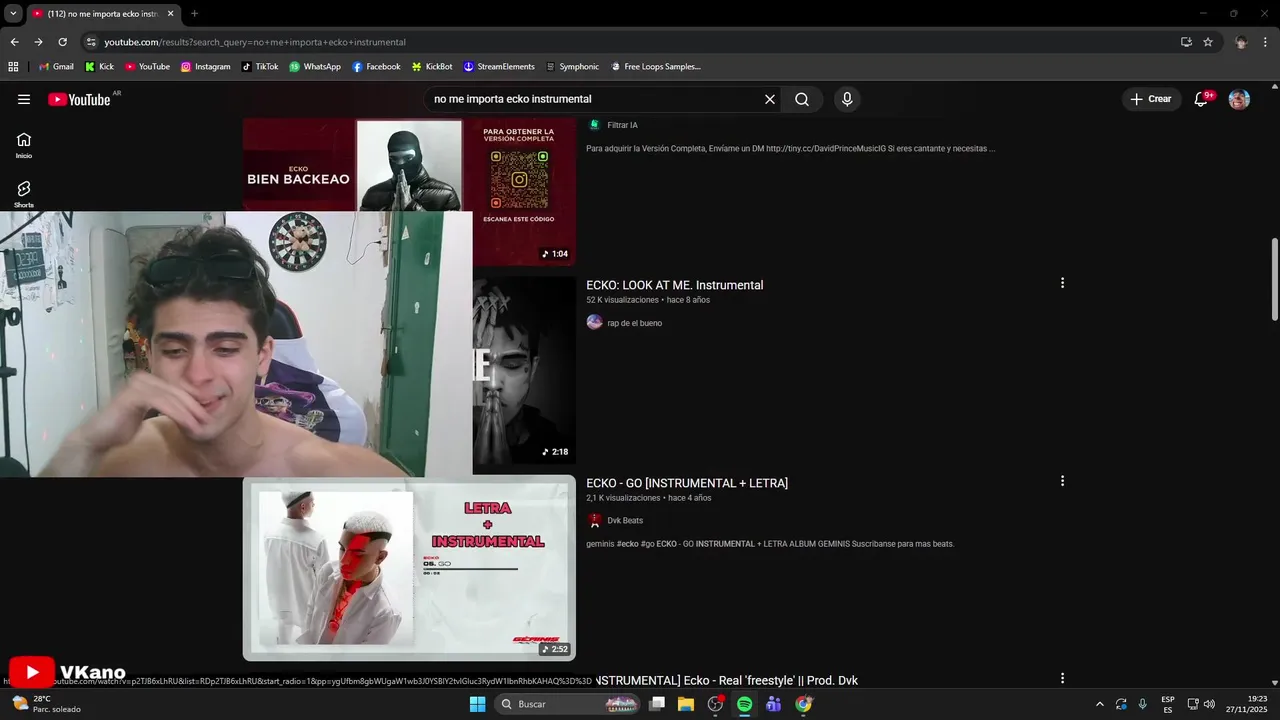
Task: Open options for ECKO: LOOK AT ME video
Action: click(x=1062, y=283)
